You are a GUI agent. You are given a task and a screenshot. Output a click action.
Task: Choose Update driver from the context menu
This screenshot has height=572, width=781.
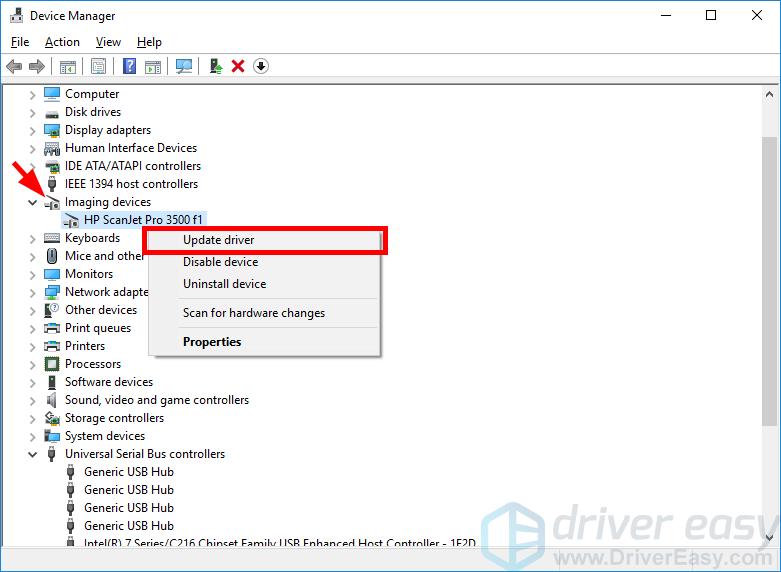[x=218, y=240]
